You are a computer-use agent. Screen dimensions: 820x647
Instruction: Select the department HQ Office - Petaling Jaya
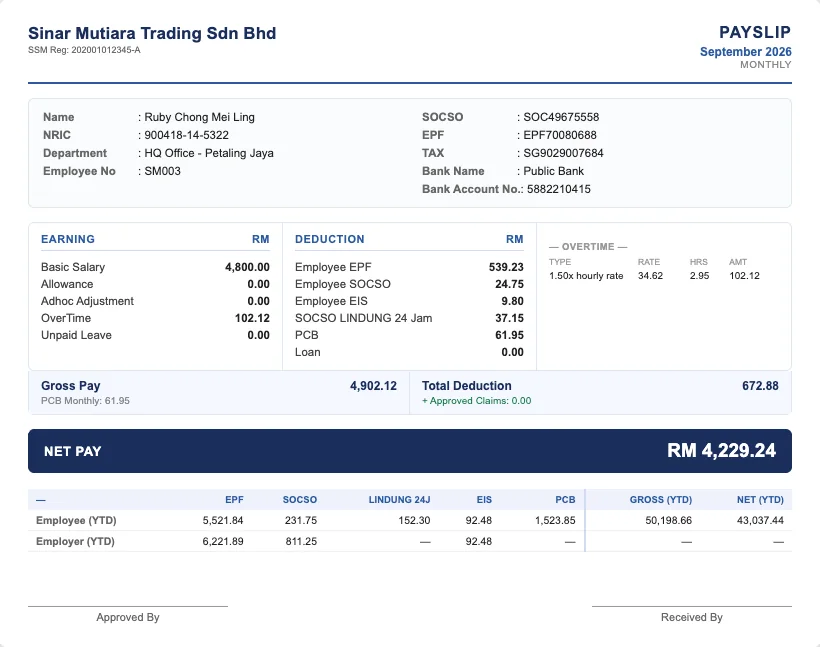[209, 153]
